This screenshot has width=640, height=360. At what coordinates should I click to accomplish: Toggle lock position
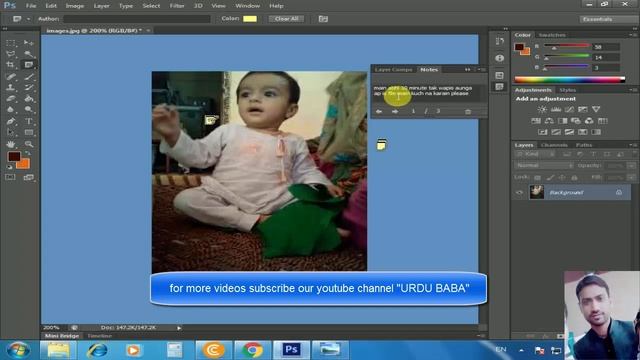coord(562,178)
